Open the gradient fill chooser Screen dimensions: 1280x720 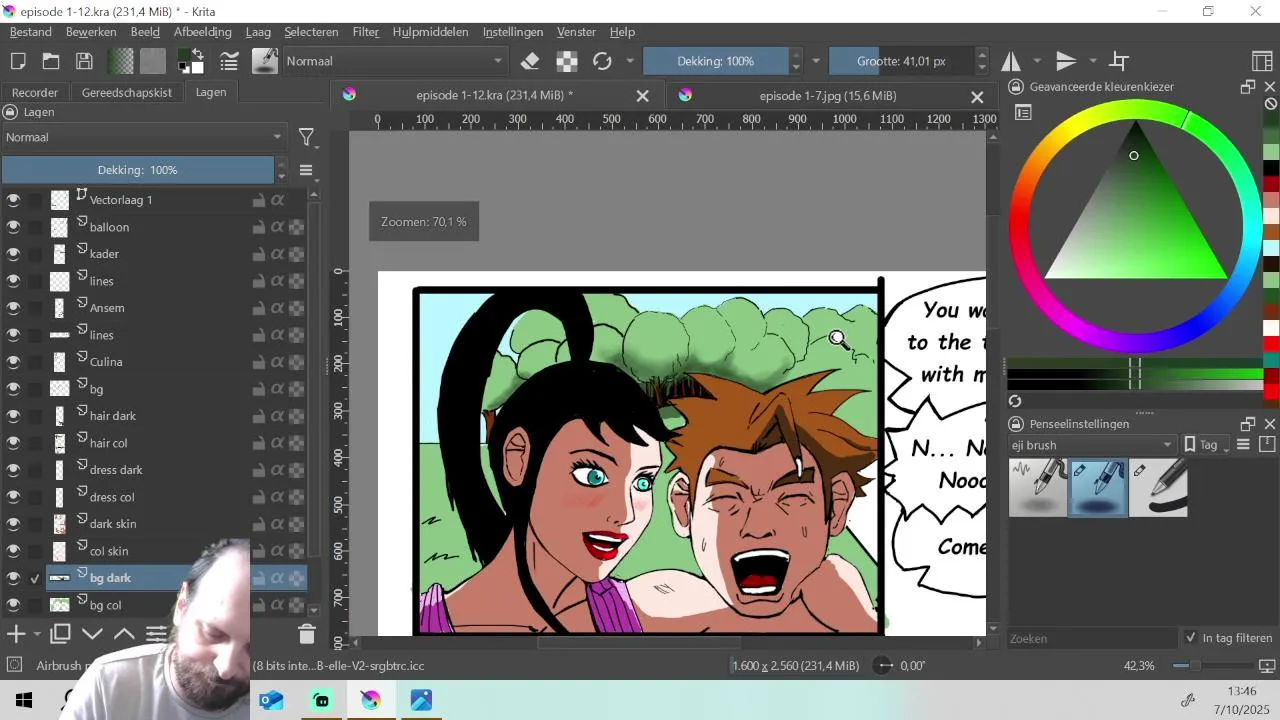[x=121, y=61]
